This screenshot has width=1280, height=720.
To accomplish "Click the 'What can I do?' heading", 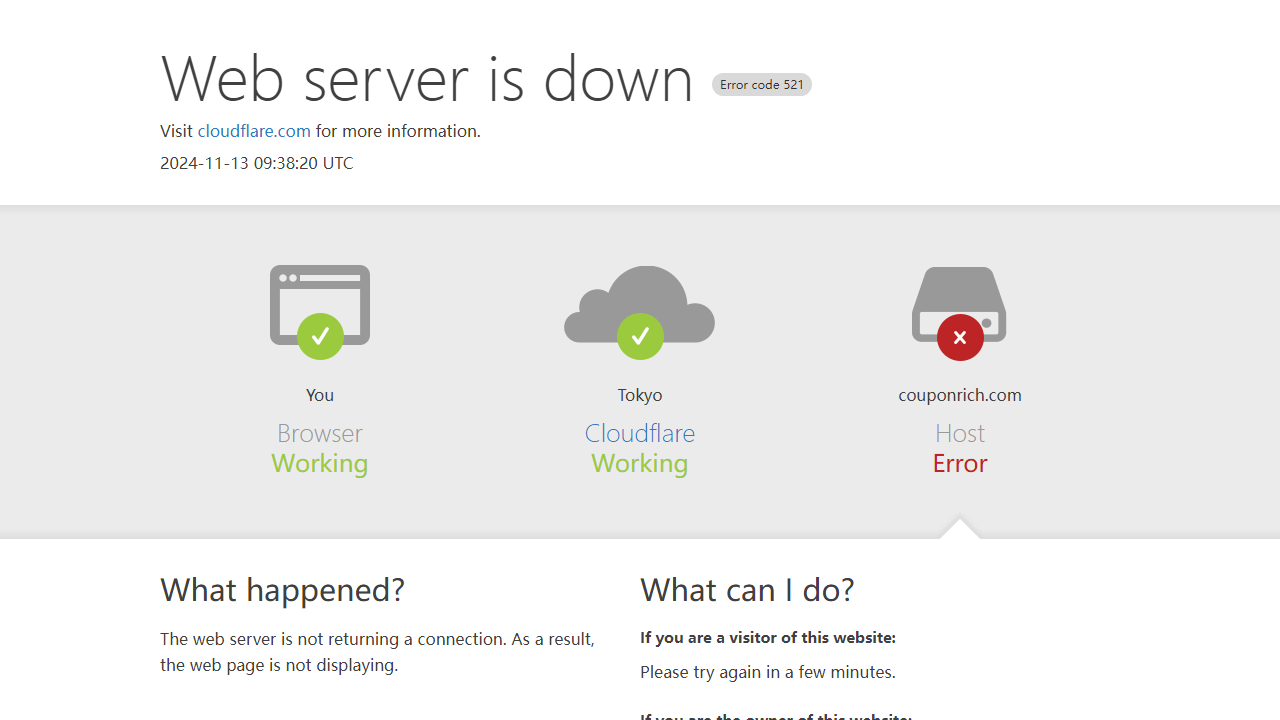I will point(747,590).
